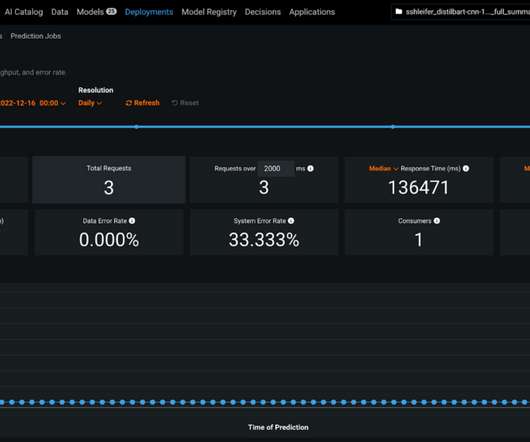The width and height of the screenshot is (530, 442).
Task: Click the Reset button
Action: (x=185, y=103)
